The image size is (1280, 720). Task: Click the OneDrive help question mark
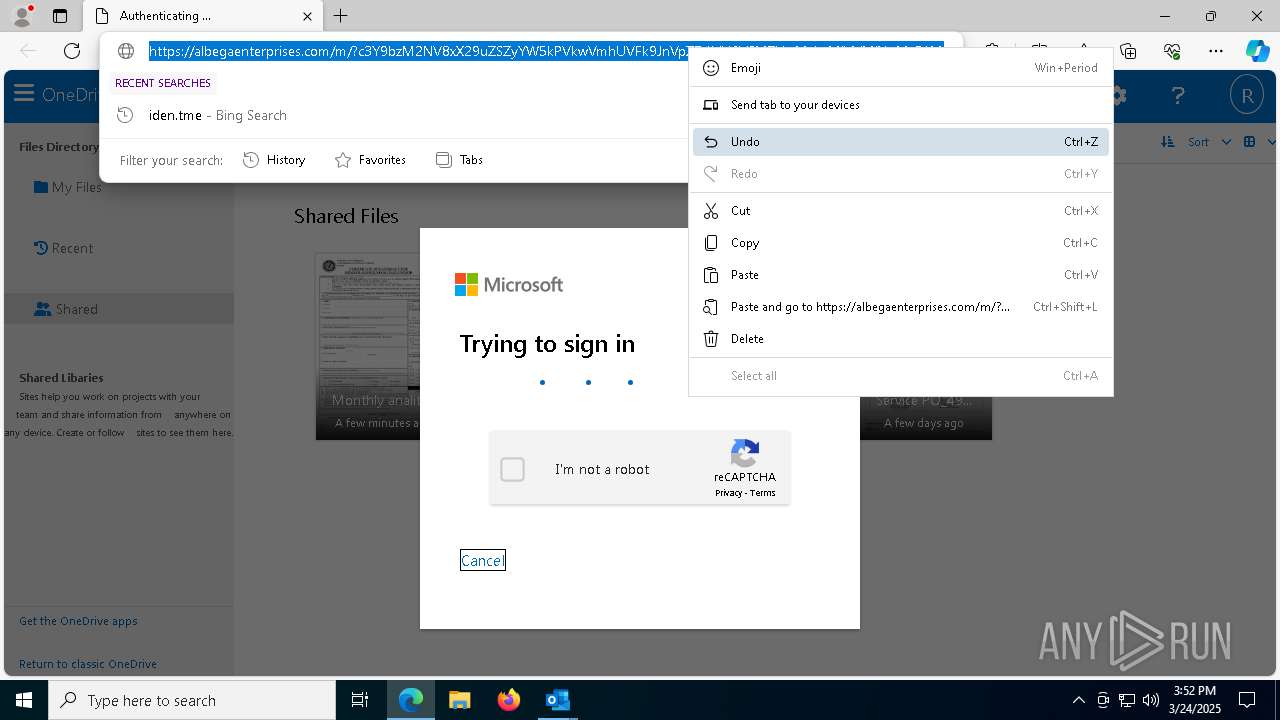coord(1178,96)
